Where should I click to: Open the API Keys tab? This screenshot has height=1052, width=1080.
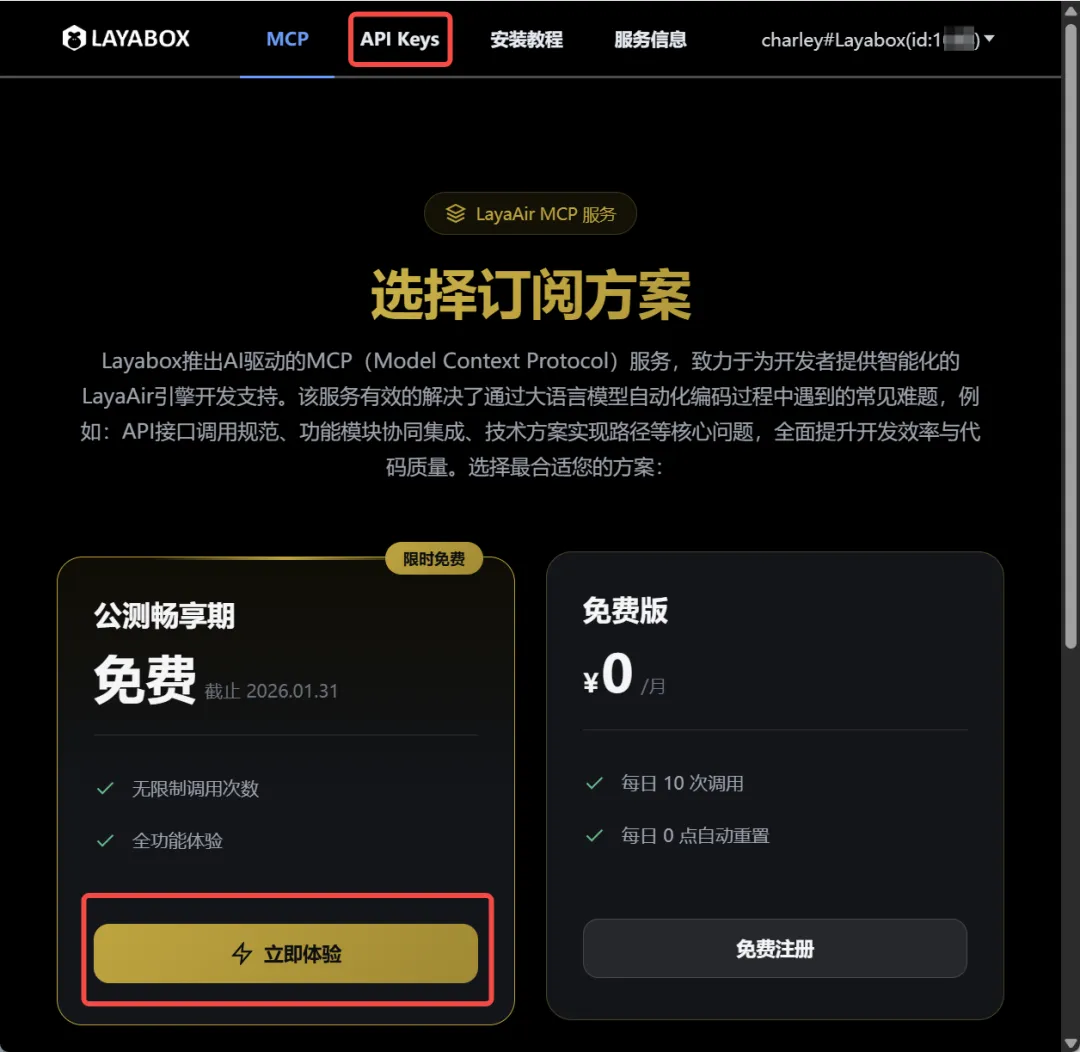pos(399,39)
